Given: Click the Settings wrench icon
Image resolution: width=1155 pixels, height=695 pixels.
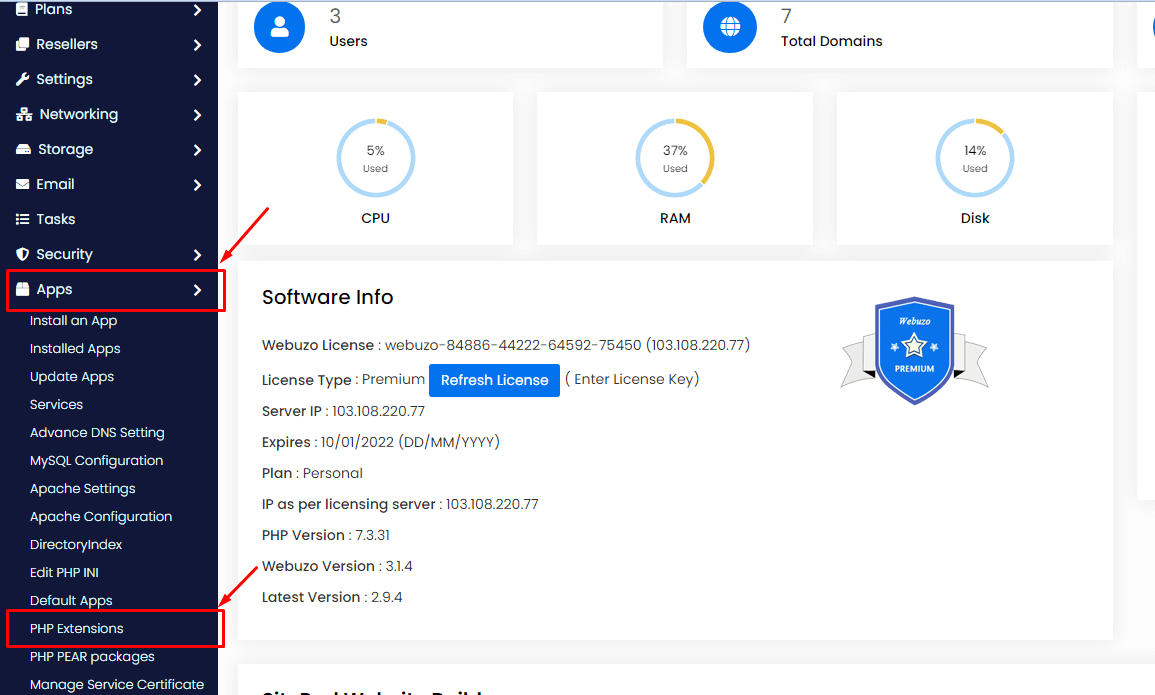Looking at the screenshot, I should 22,79.
